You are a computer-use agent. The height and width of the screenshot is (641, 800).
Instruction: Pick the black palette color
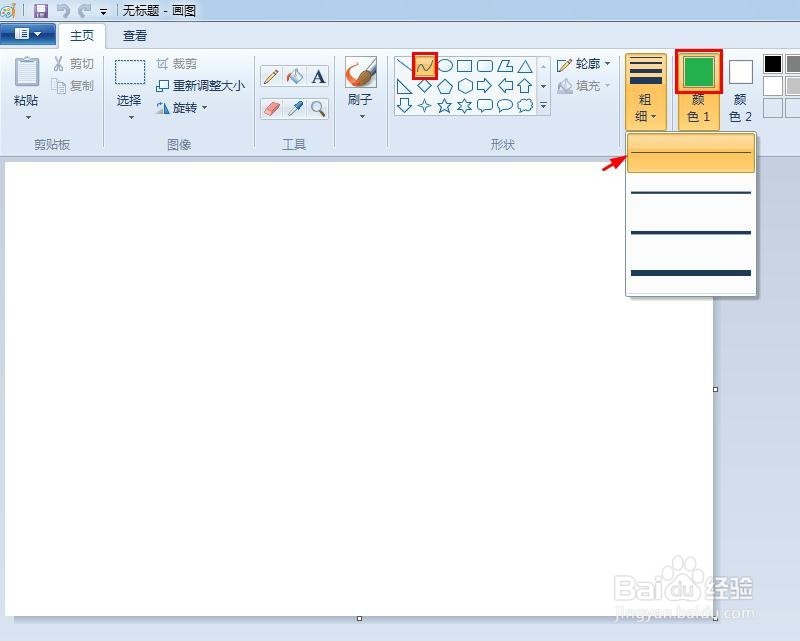tap(773, 64)
